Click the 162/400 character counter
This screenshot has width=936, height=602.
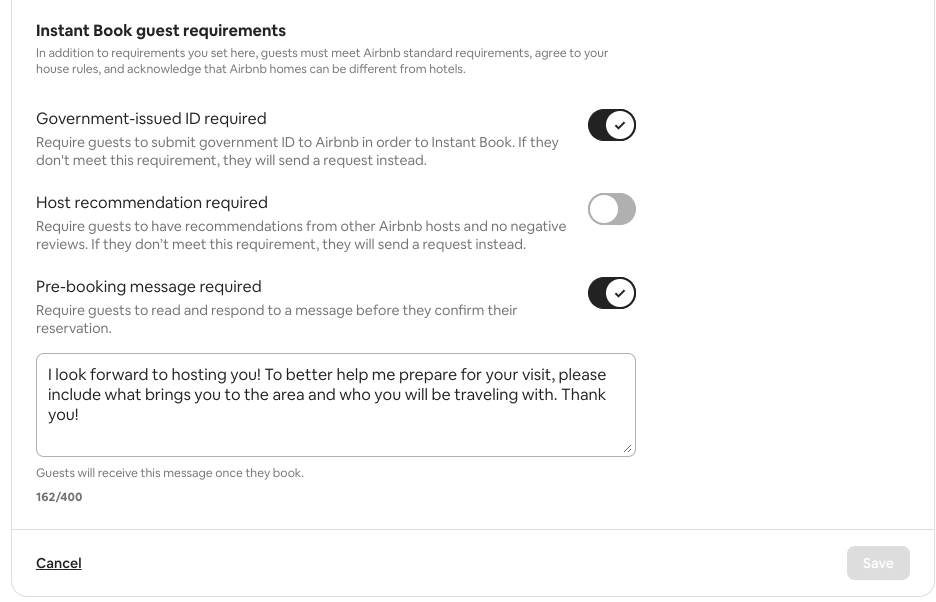point(59,497)
